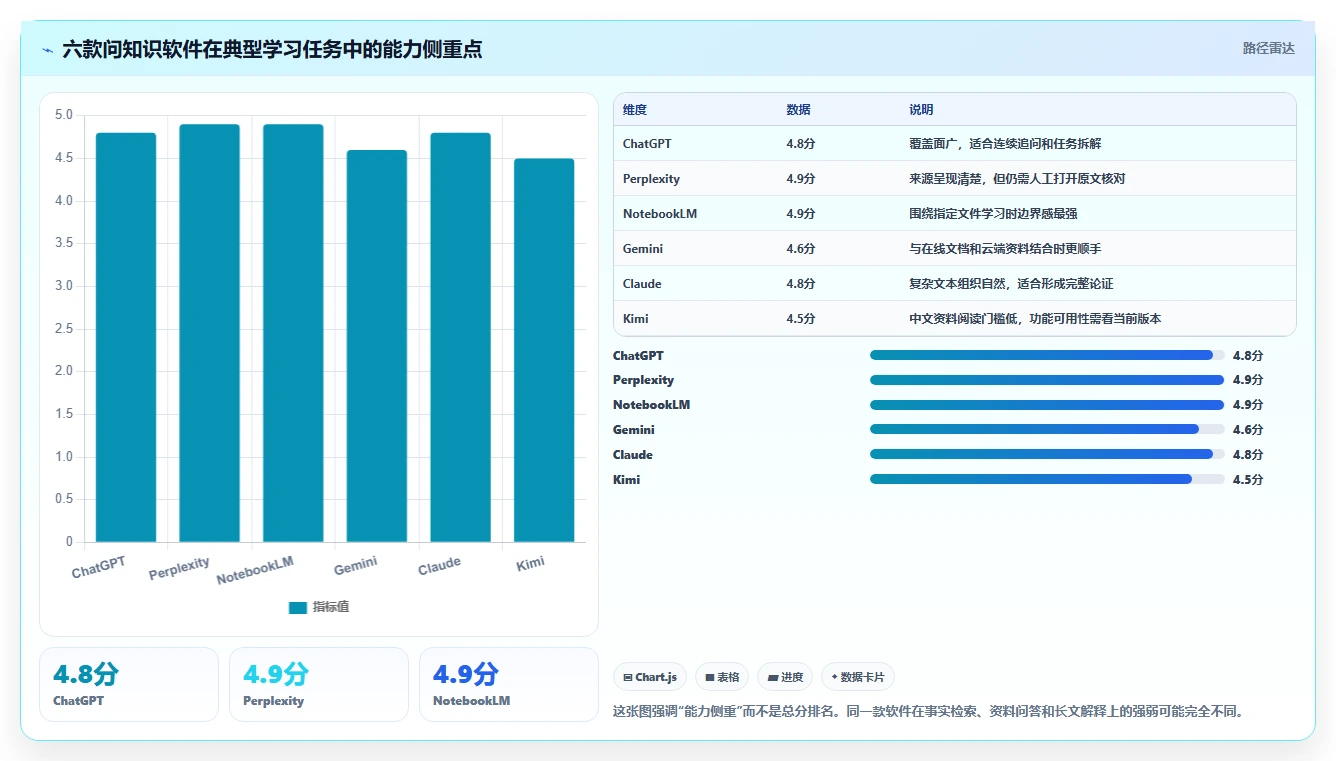This screenshot has width=1336, height=761.
Task: Open the NotebookLM 4.9分 data card
Action: 509,684
